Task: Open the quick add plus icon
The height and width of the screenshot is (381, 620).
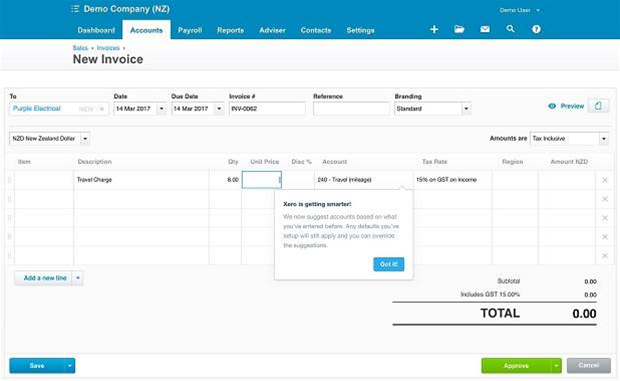Action: tap(434, 29)
